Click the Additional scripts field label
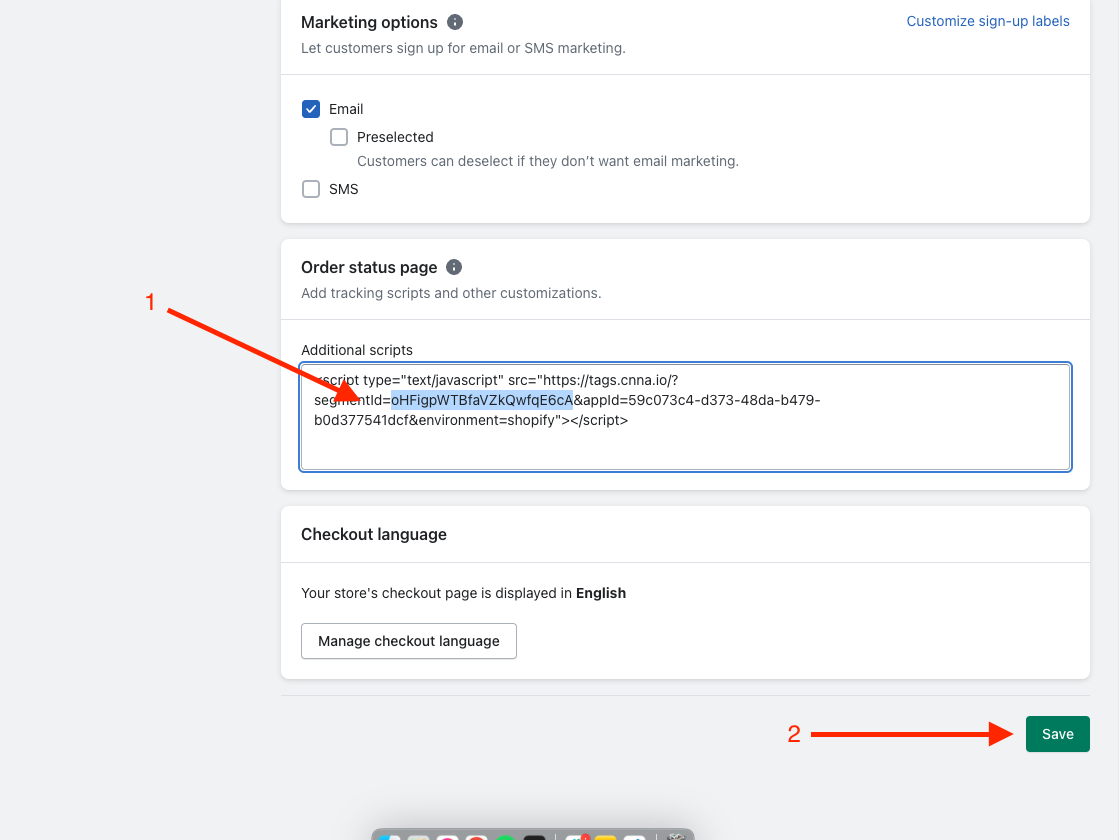 tap(357, 350)
